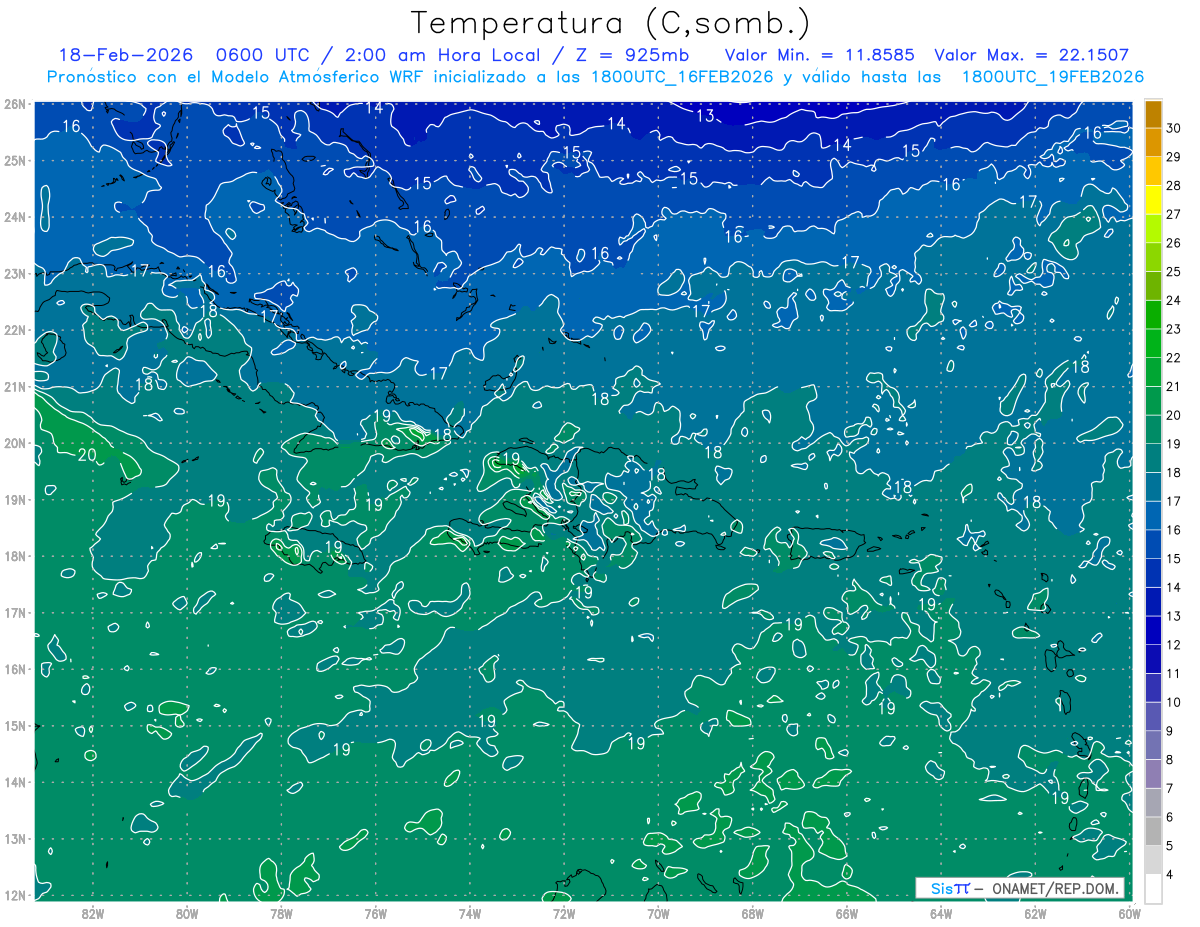Click the title "Temperatura (C,somb.)"
Screen dimensions: 1200x927
click(611, 24)
